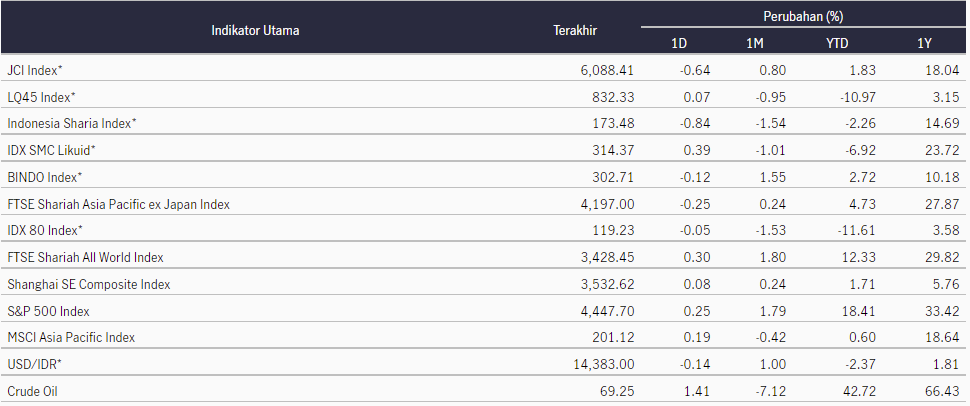Click the LQ45 Index* row label
This screenshot has width=970, height=406.
[x=41, y=97]
